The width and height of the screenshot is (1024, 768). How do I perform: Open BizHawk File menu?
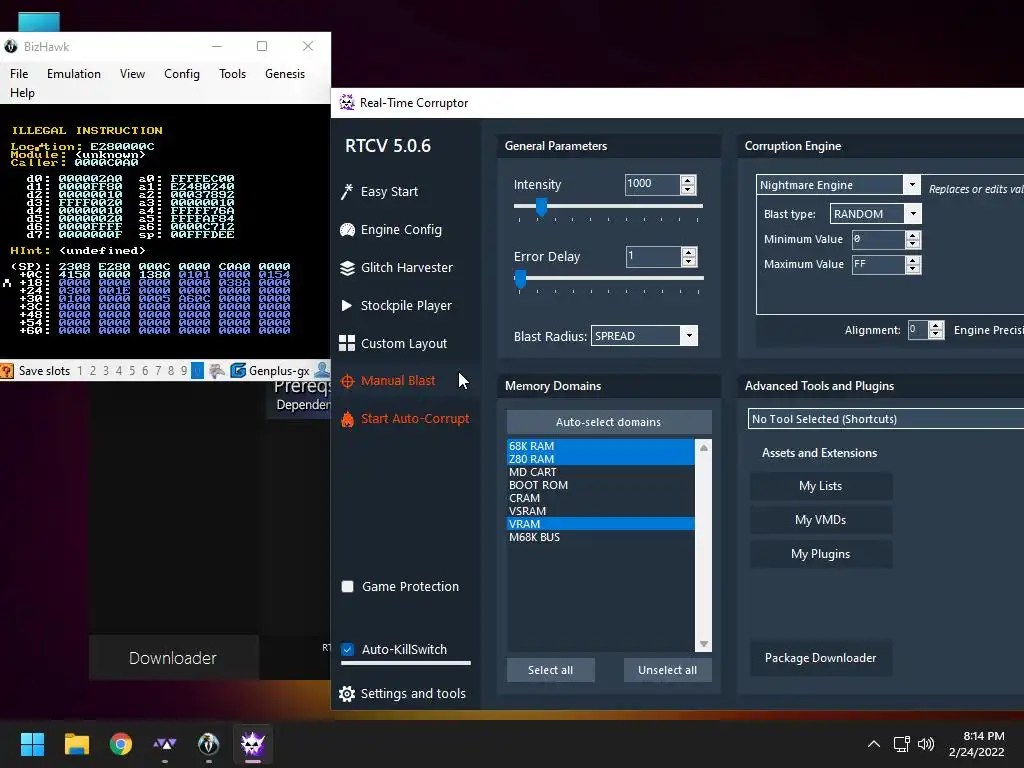(19, 74)
